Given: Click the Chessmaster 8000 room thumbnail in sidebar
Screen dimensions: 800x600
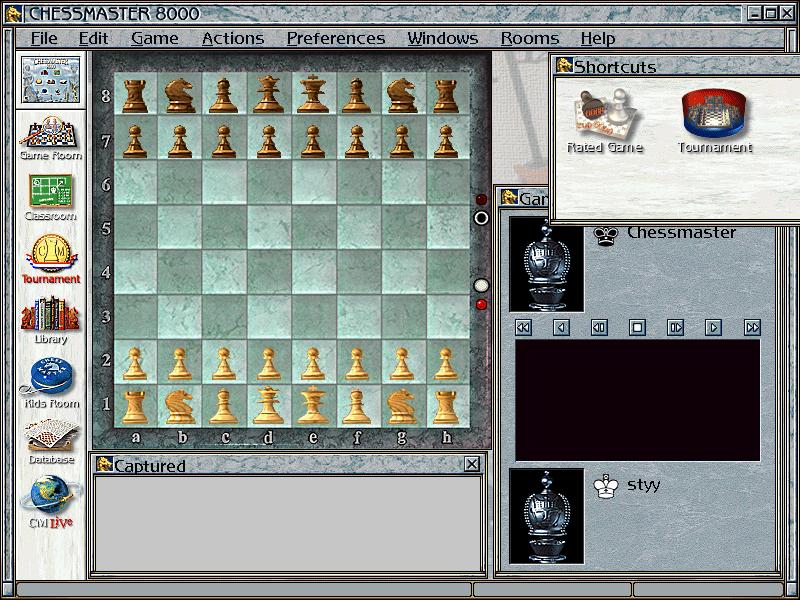Looking at the screenshot, I should tap(51, 80).
